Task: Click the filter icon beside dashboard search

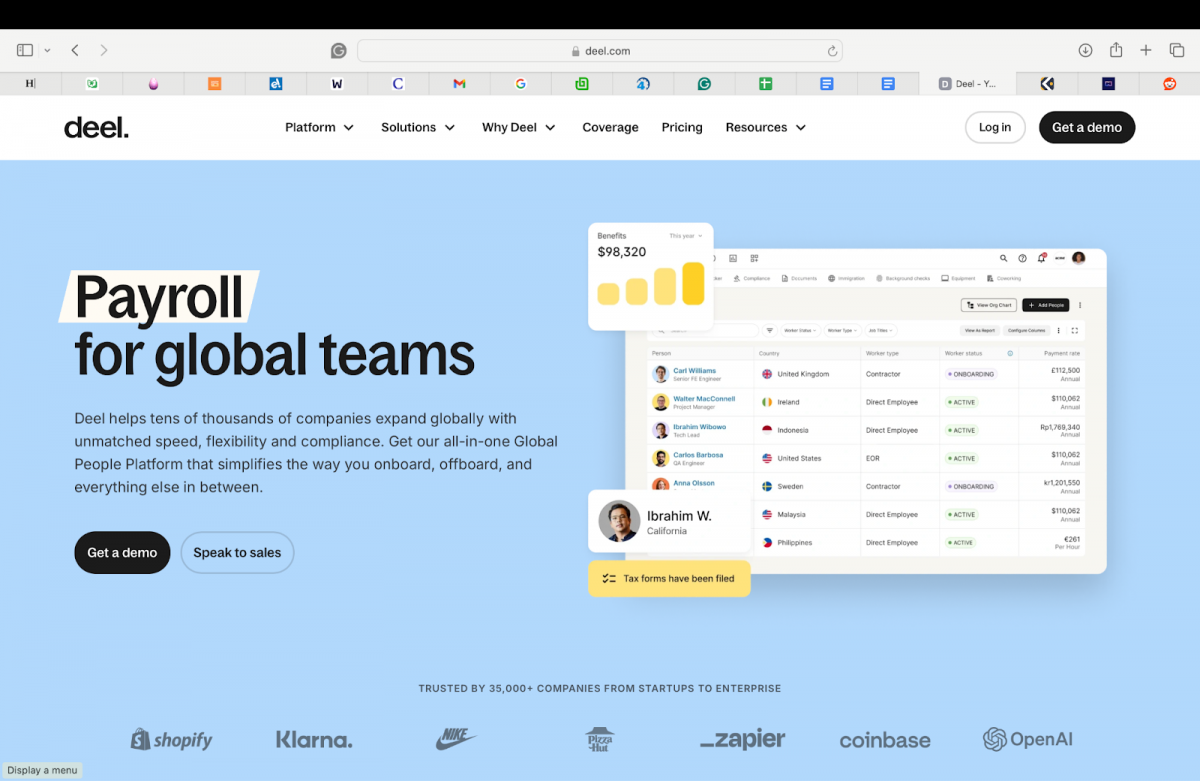Action: pos(770,330)
